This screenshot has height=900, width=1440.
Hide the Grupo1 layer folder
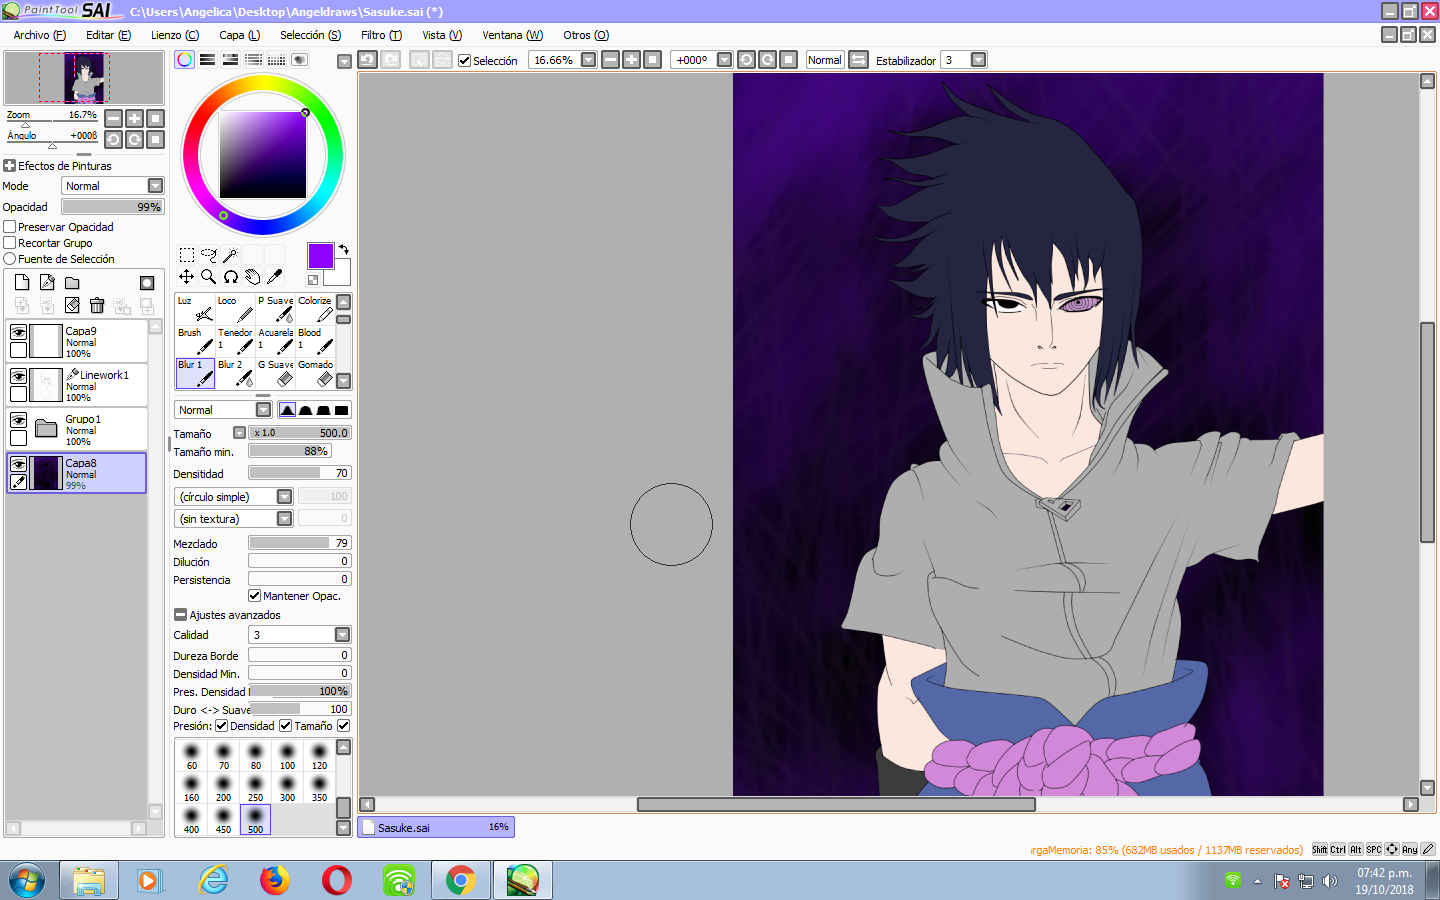pyautogui.click(x=18, y=420)
